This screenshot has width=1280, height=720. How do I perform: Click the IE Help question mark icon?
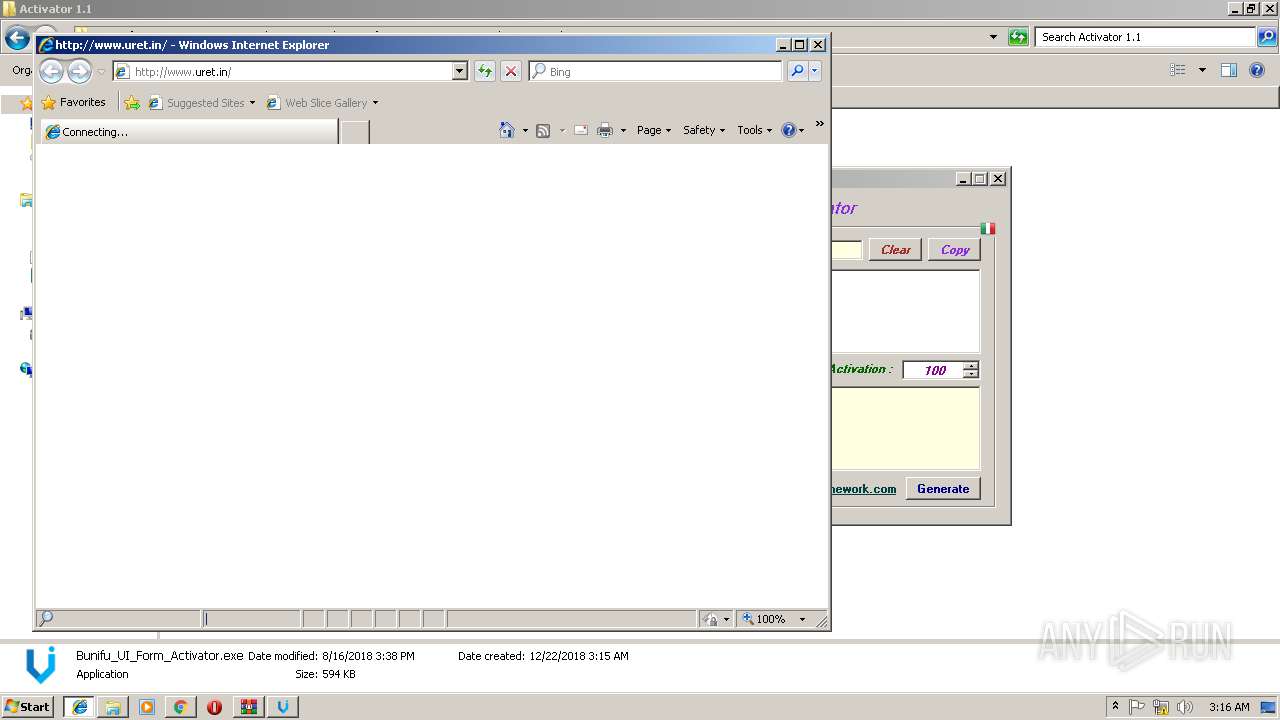coord(789,130)
